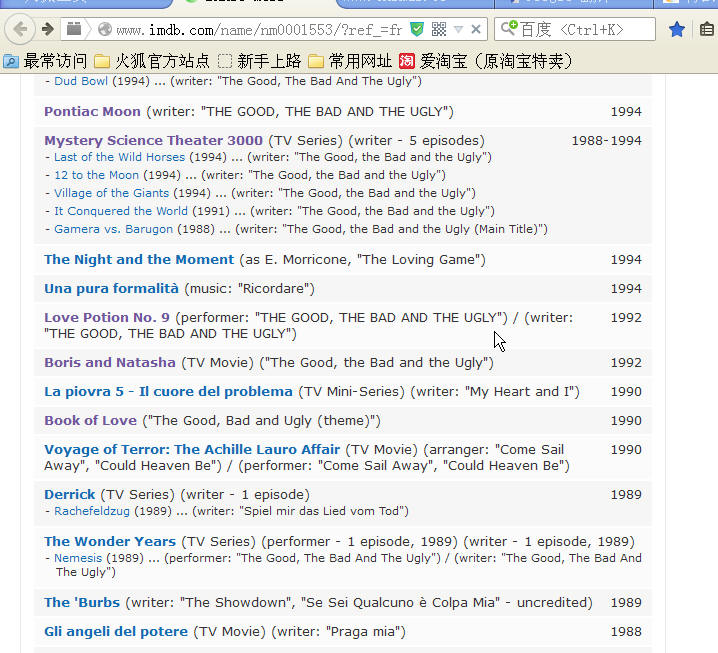Open It Conquered the World episode
The width and height of the screenshot is (718, 653).
(121, 211)
